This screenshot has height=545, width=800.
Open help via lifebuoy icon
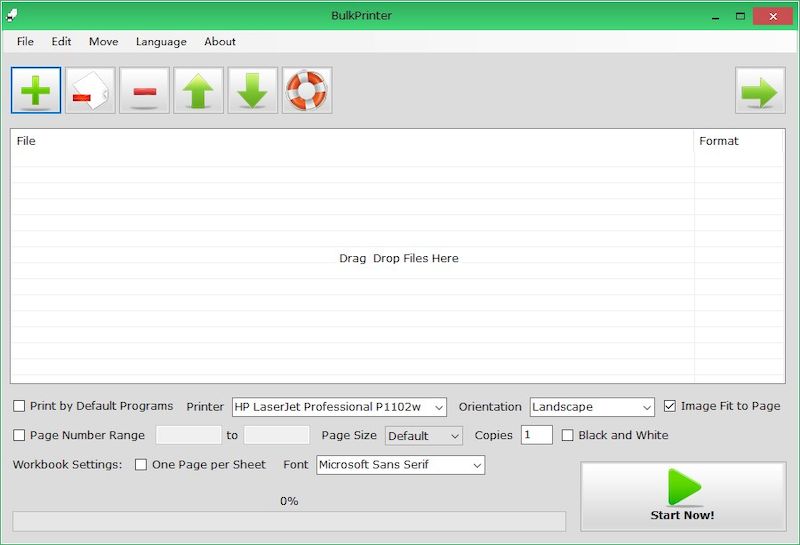(x=307, y=90)
